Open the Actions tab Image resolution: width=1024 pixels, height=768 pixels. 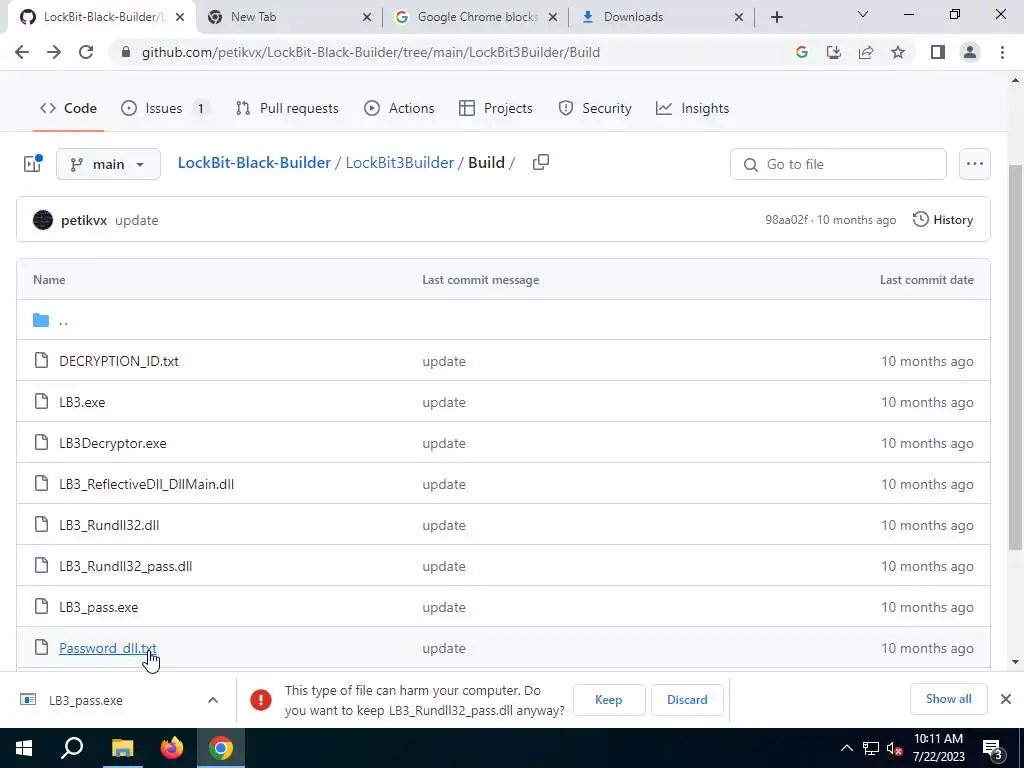point(399,108)
